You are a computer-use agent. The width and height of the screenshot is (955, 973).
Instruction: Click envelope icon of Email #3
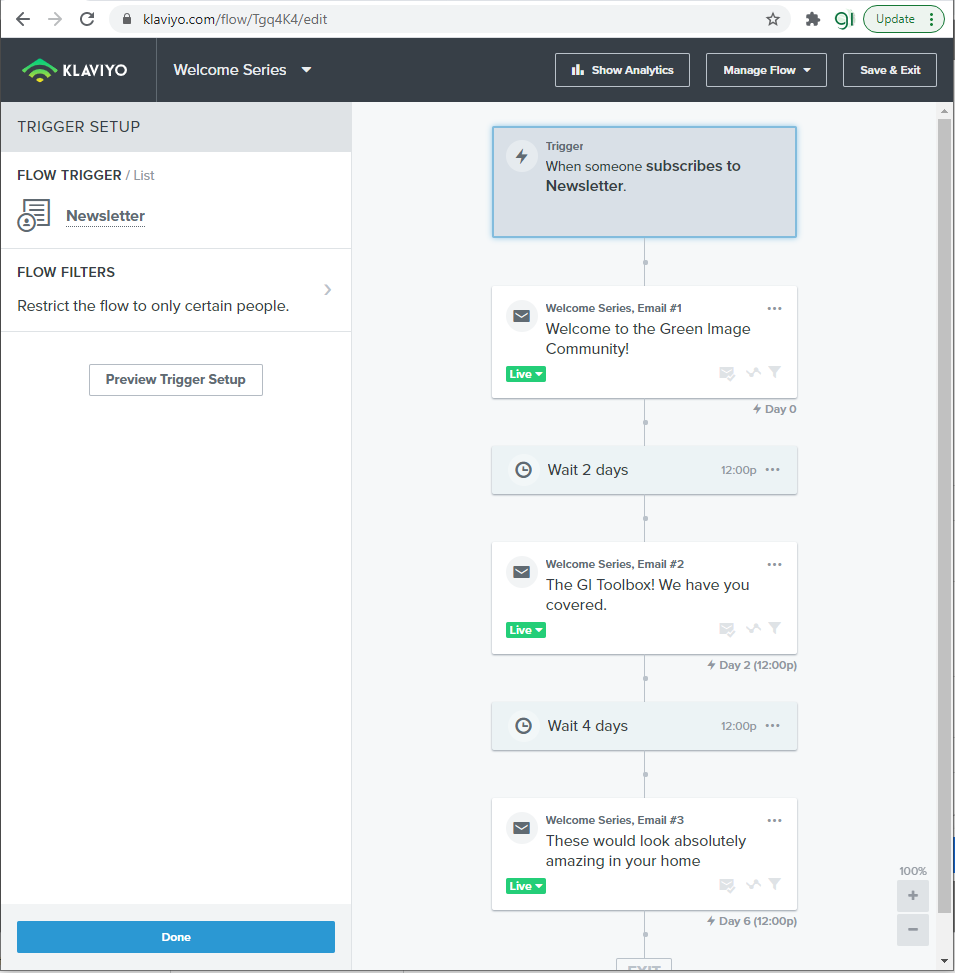[x=522, y=828]
